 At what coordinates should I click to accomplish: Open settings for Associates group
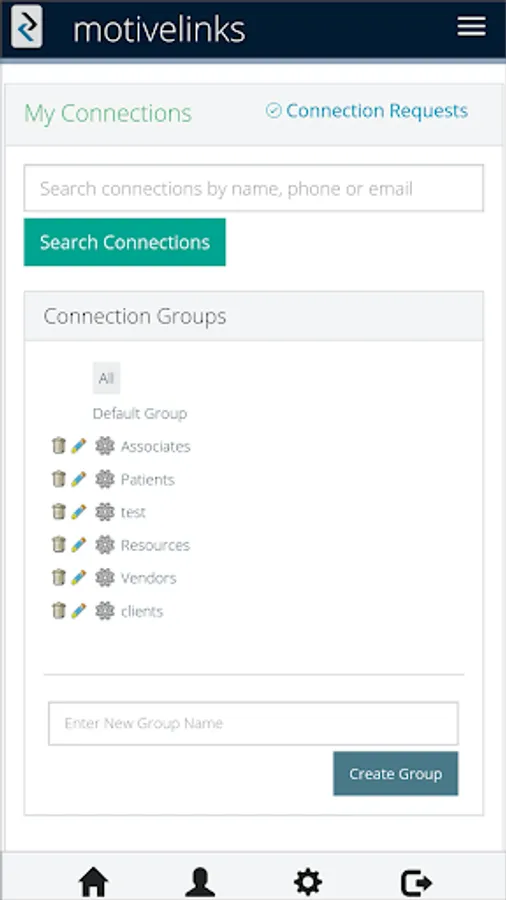(x=104, y=446)
